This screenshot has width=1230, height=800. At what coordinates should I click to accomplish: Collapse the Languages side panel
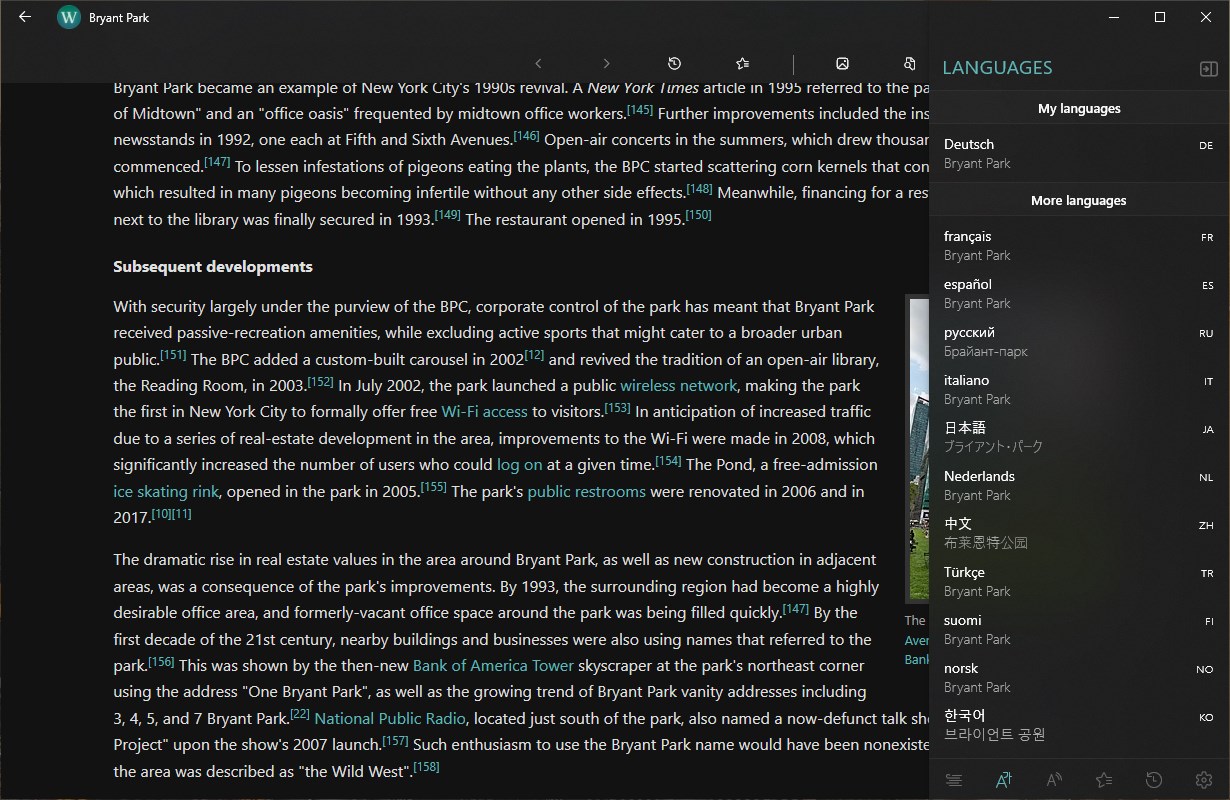point(1209,68)
